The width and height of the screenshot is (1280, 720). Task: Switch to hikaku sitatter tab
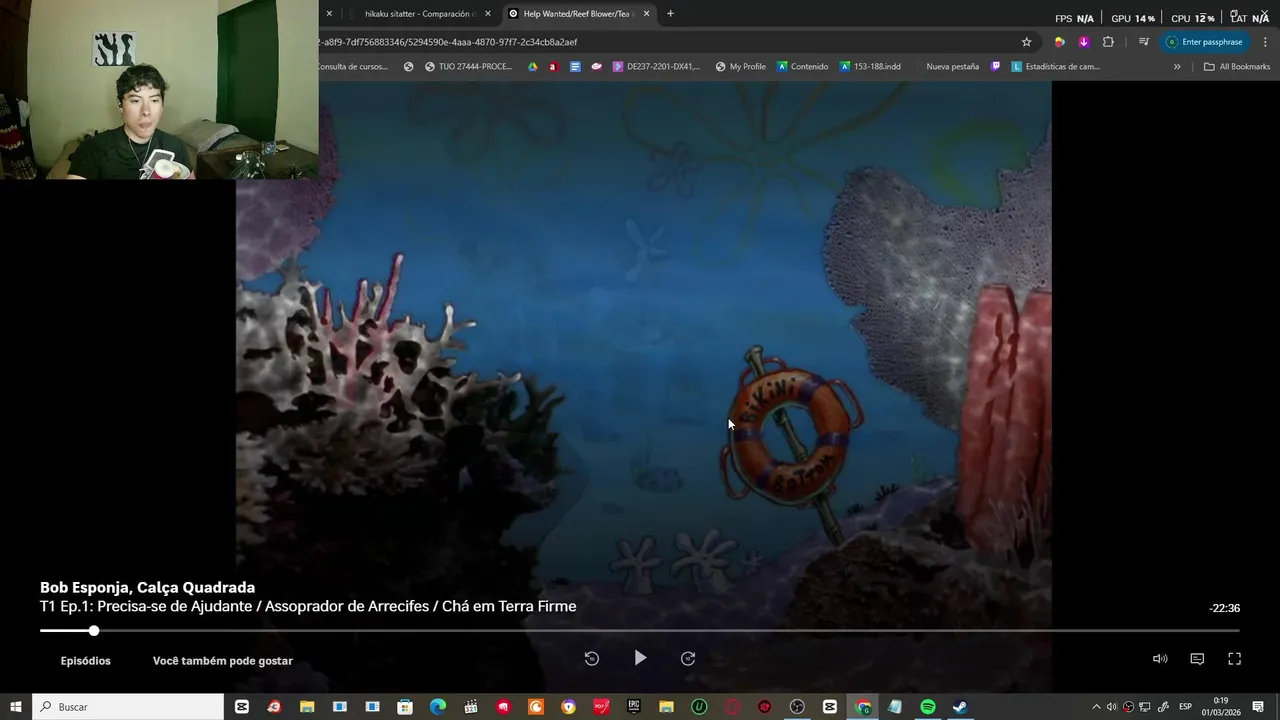click(x=418, y=14)
